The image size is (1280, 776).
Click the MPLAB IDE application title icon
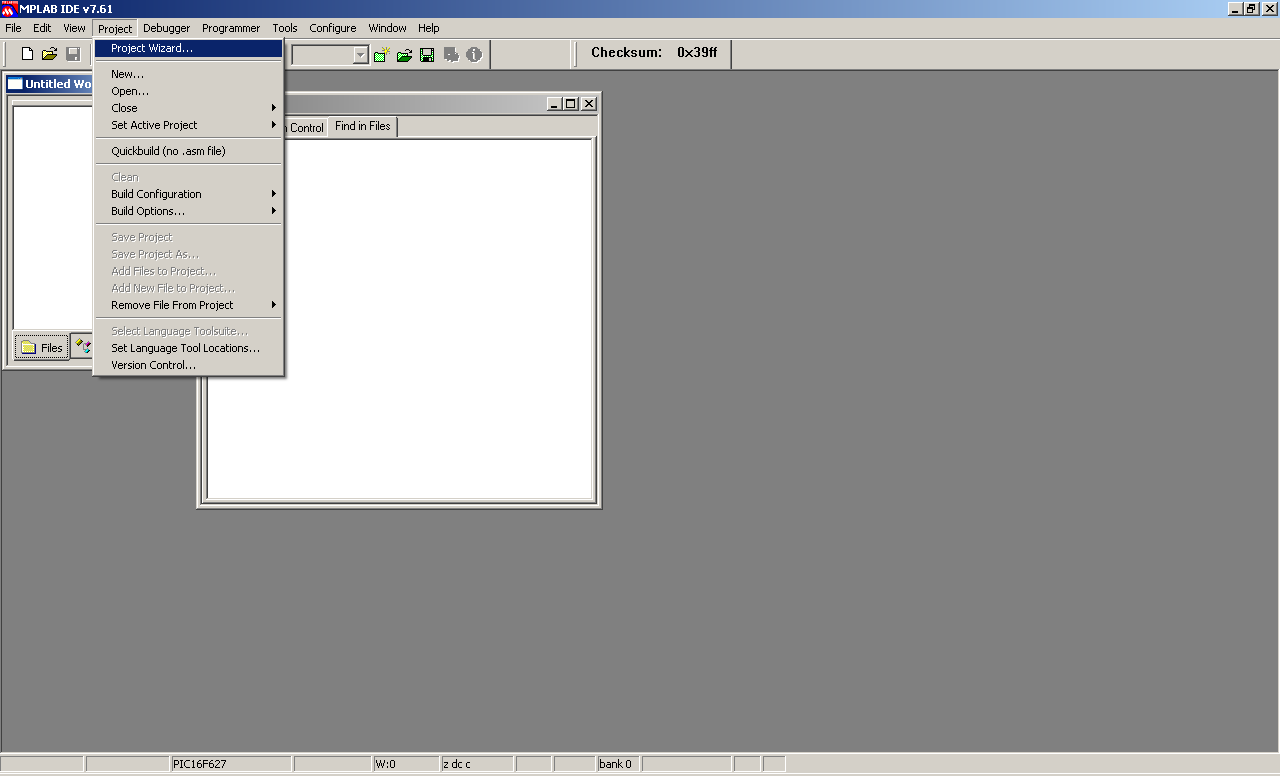tap(9, 9)
